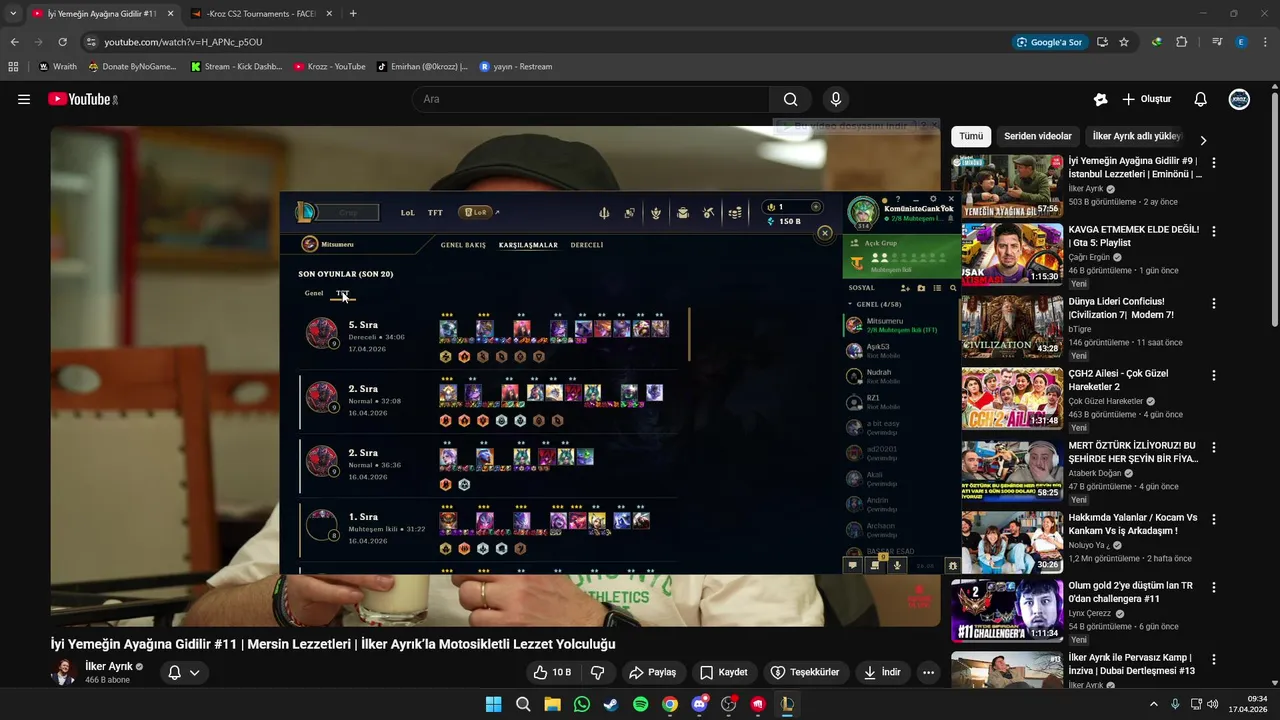Toggle the channel notification bell
The height and width of the screenshot is (720, 1280).
pyautogui.click(x=184, y=672)
